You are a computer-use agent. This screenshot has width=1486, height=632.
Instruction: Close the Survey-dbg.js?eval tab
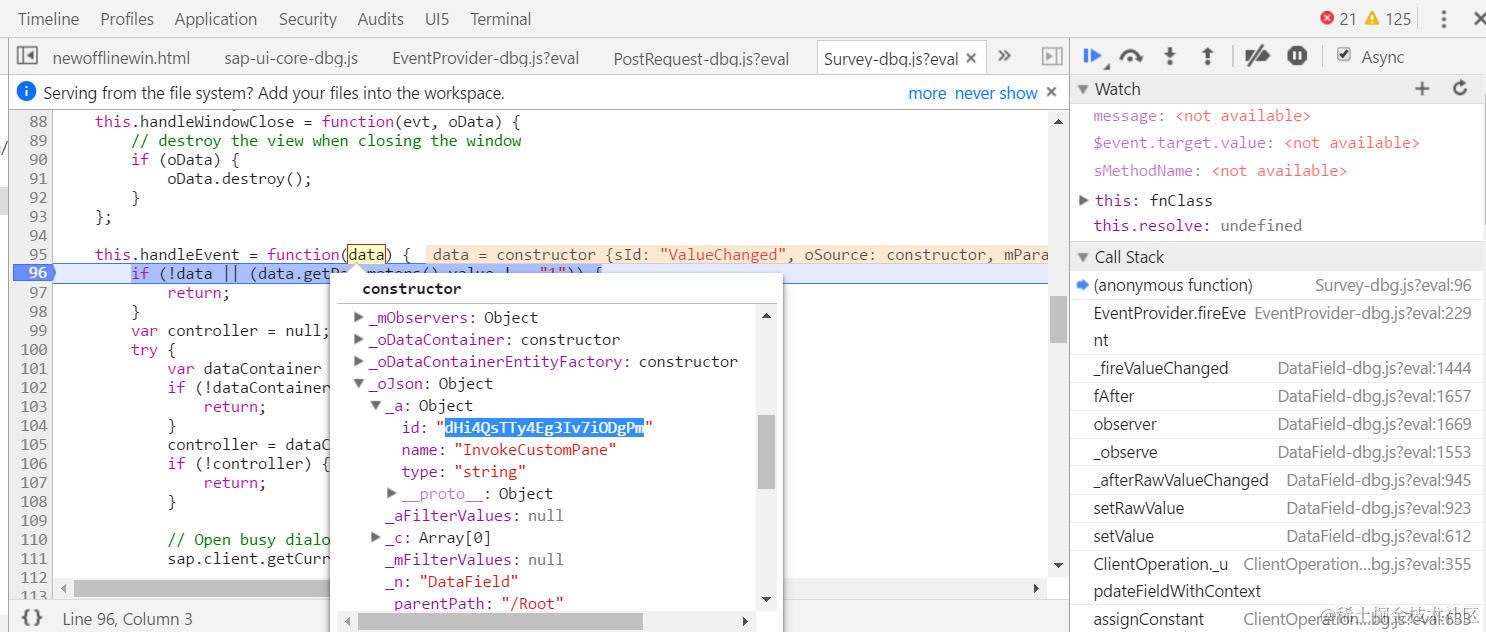(971, 58)
